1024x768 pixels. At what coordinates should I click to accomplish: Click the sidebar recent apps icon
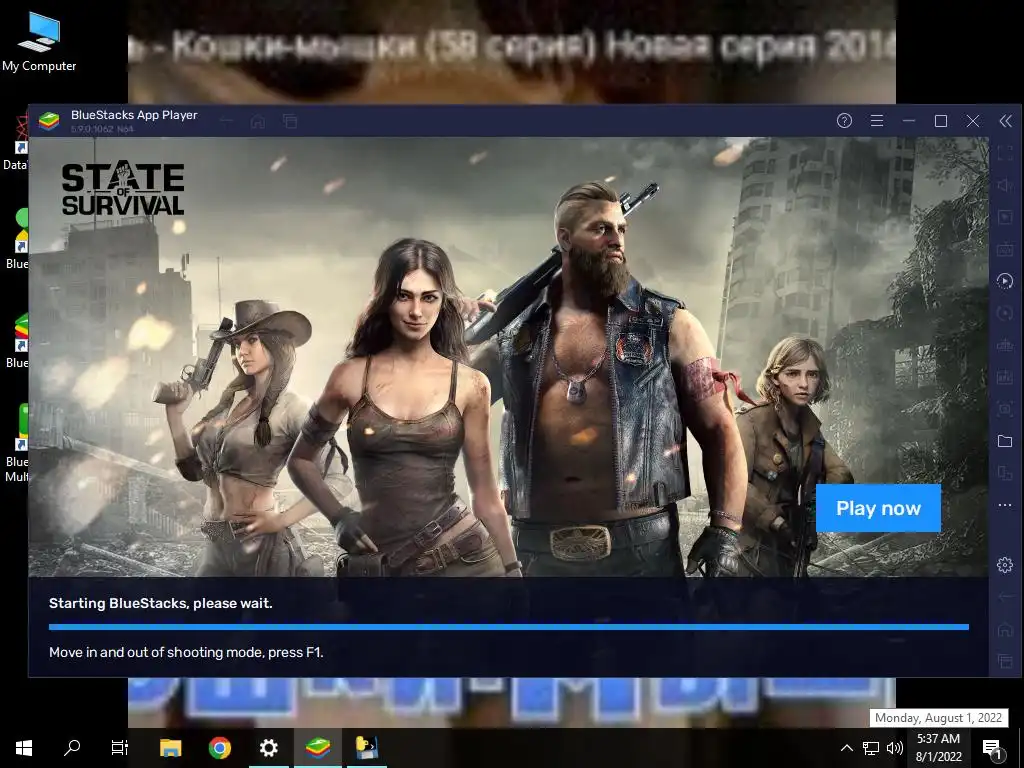pos(1005,662)
